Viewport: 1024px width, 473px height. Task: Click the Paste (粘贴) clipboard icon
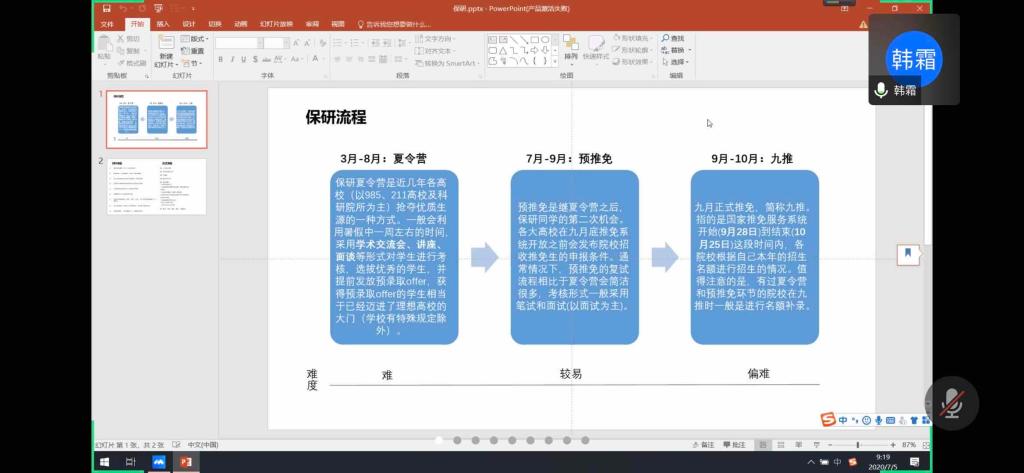pos(104,43)
